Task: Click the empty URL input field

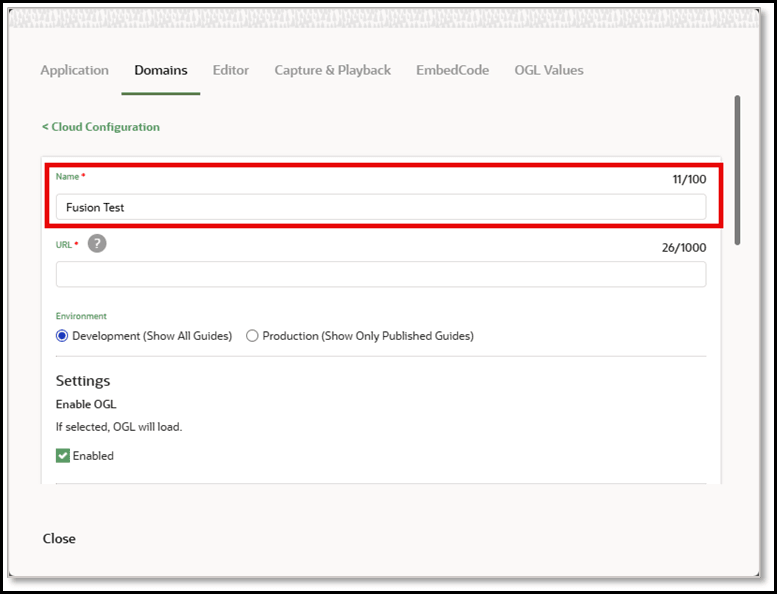Action: click(381, 274)
